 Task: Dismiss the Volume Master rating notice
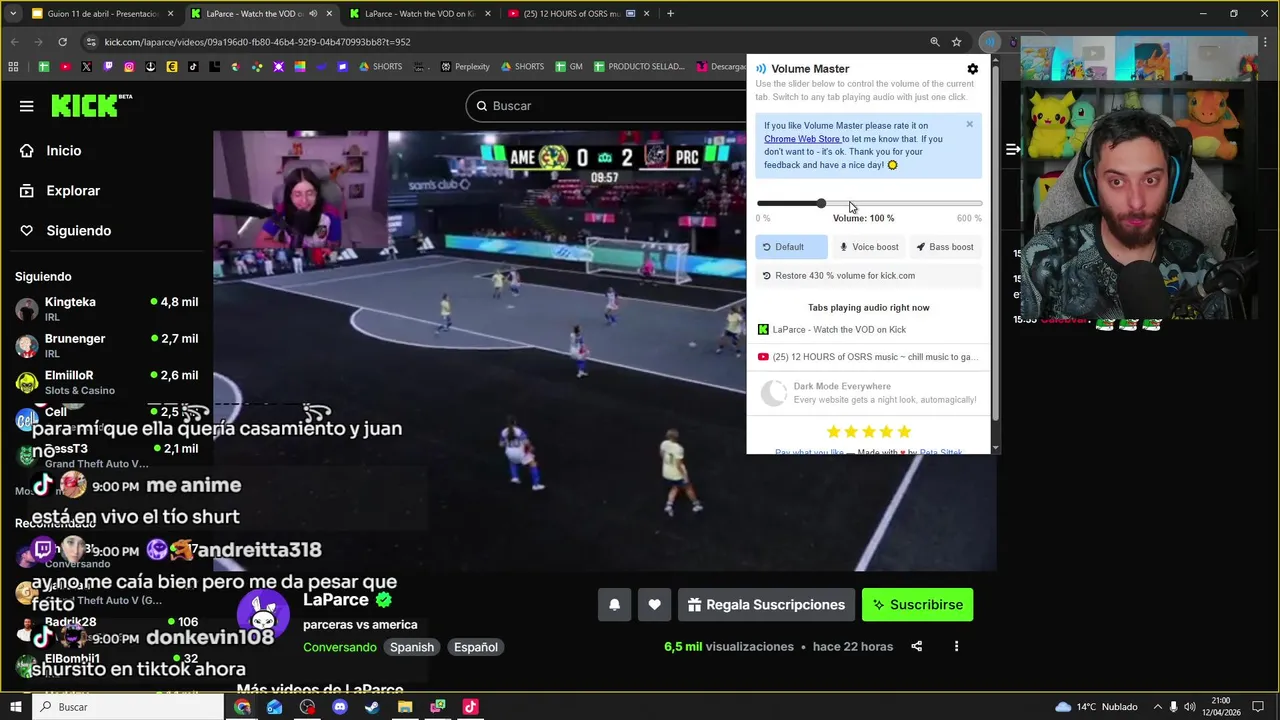(x=969, y=124)
